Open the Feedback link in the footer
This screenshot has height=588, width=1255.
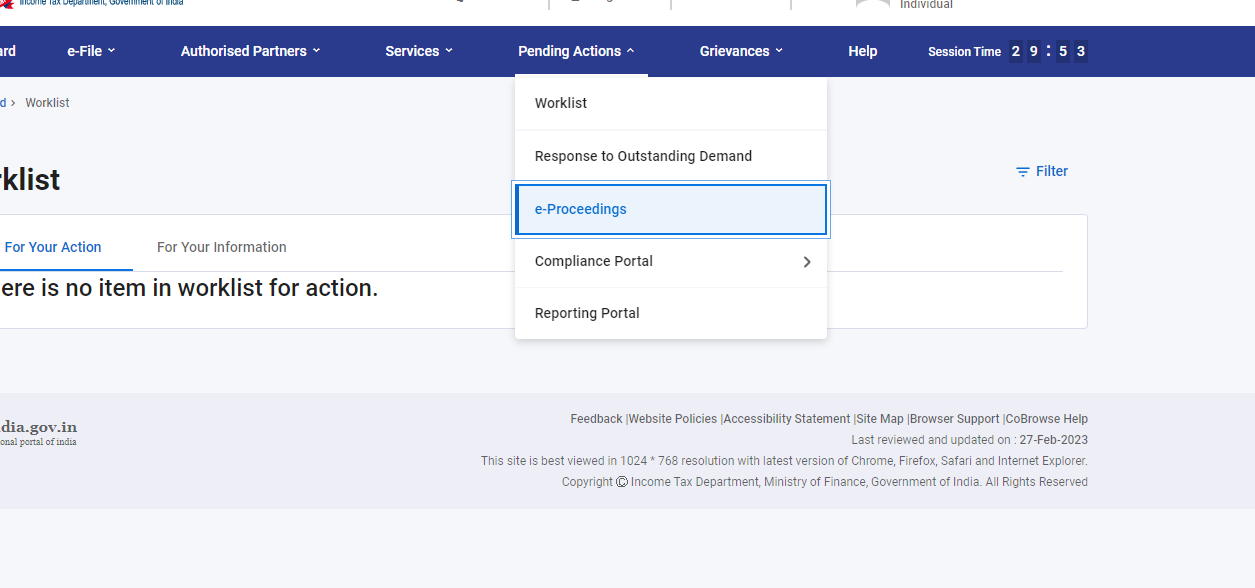(x=596, y=419)
